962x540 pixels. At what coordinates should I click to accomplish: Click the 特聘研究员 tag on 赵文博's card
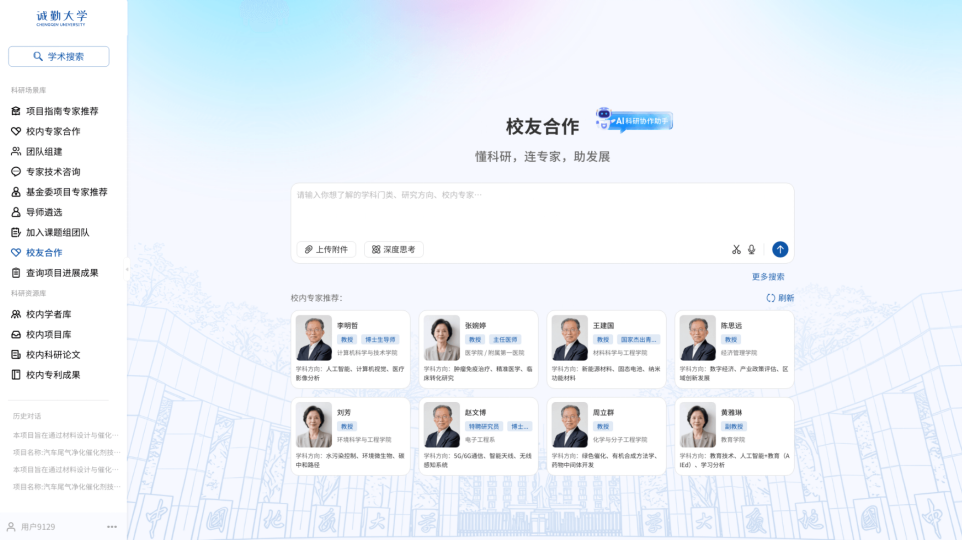tap(485, 426)
